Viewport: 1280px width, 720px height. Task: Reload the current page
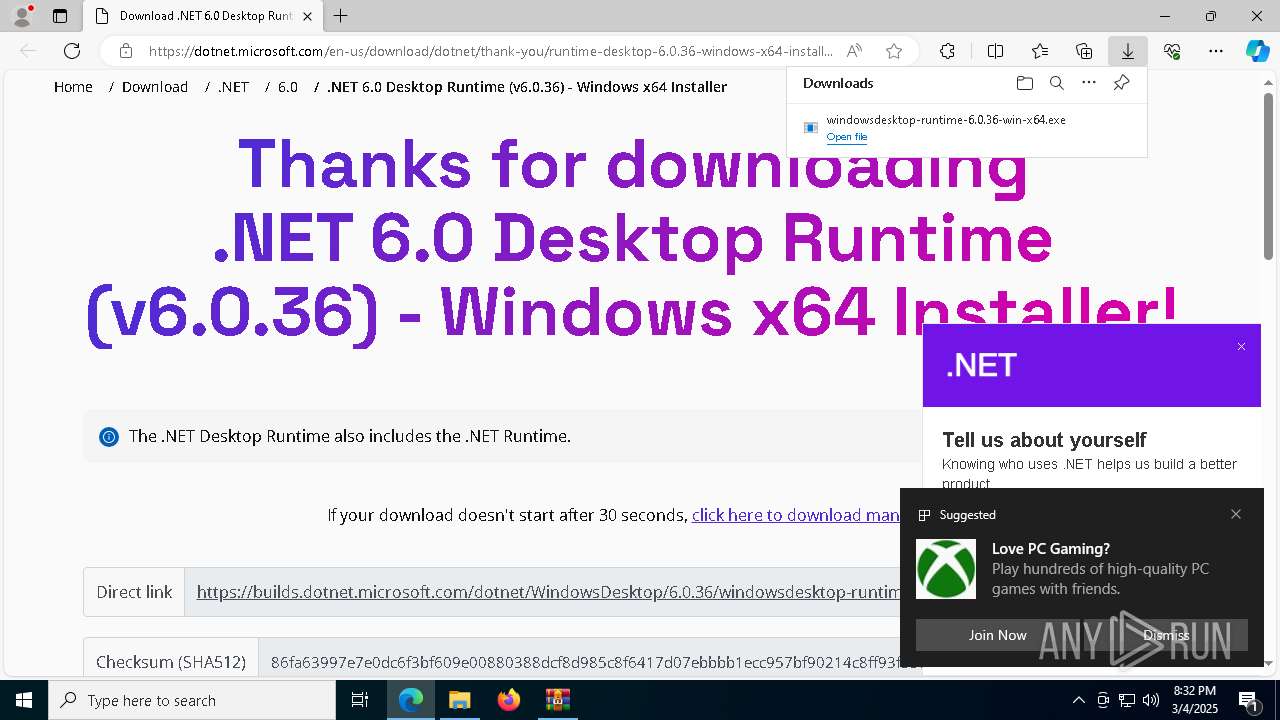(x=72, y=51)
